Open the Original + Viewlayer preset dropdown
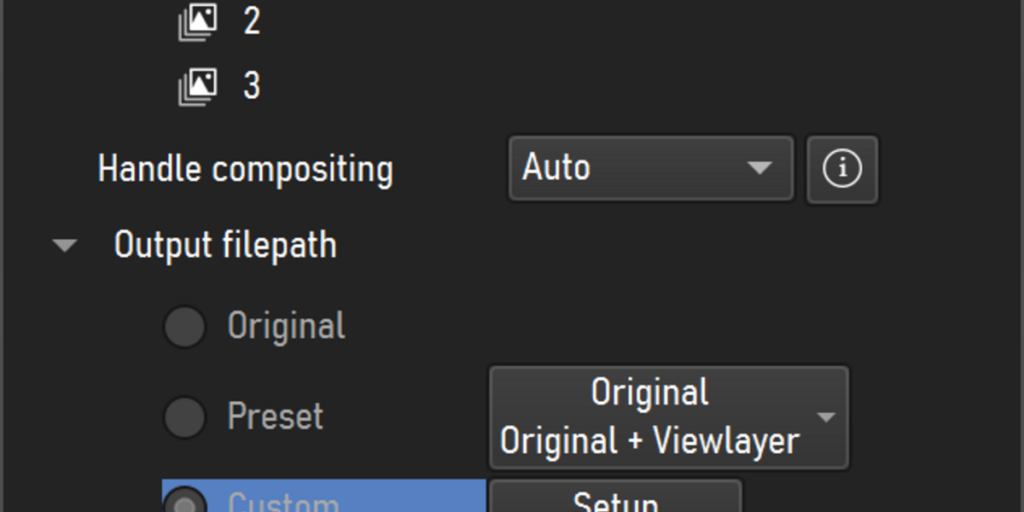The height and width of the screenshot is (512, 1024). point(669,417)
